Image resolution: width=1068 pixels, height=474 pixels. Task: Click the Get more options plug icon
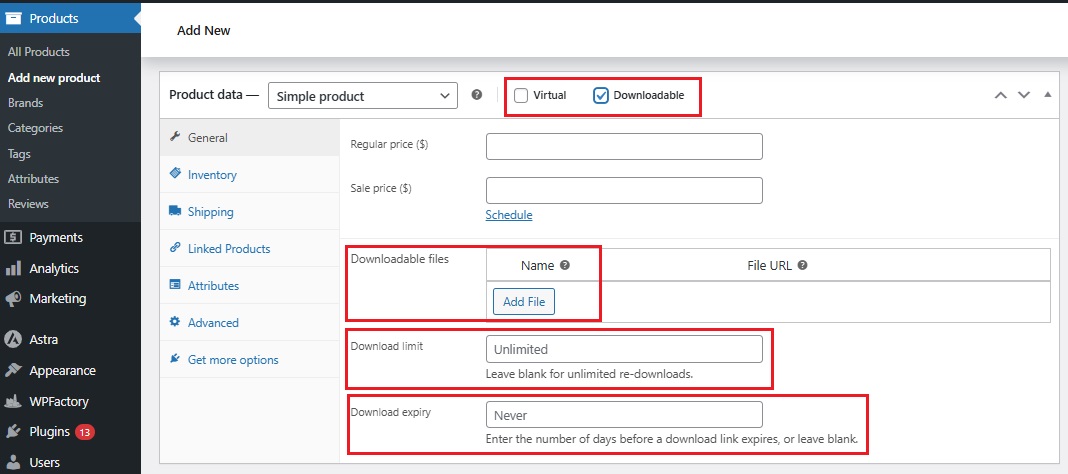(174, 358)
